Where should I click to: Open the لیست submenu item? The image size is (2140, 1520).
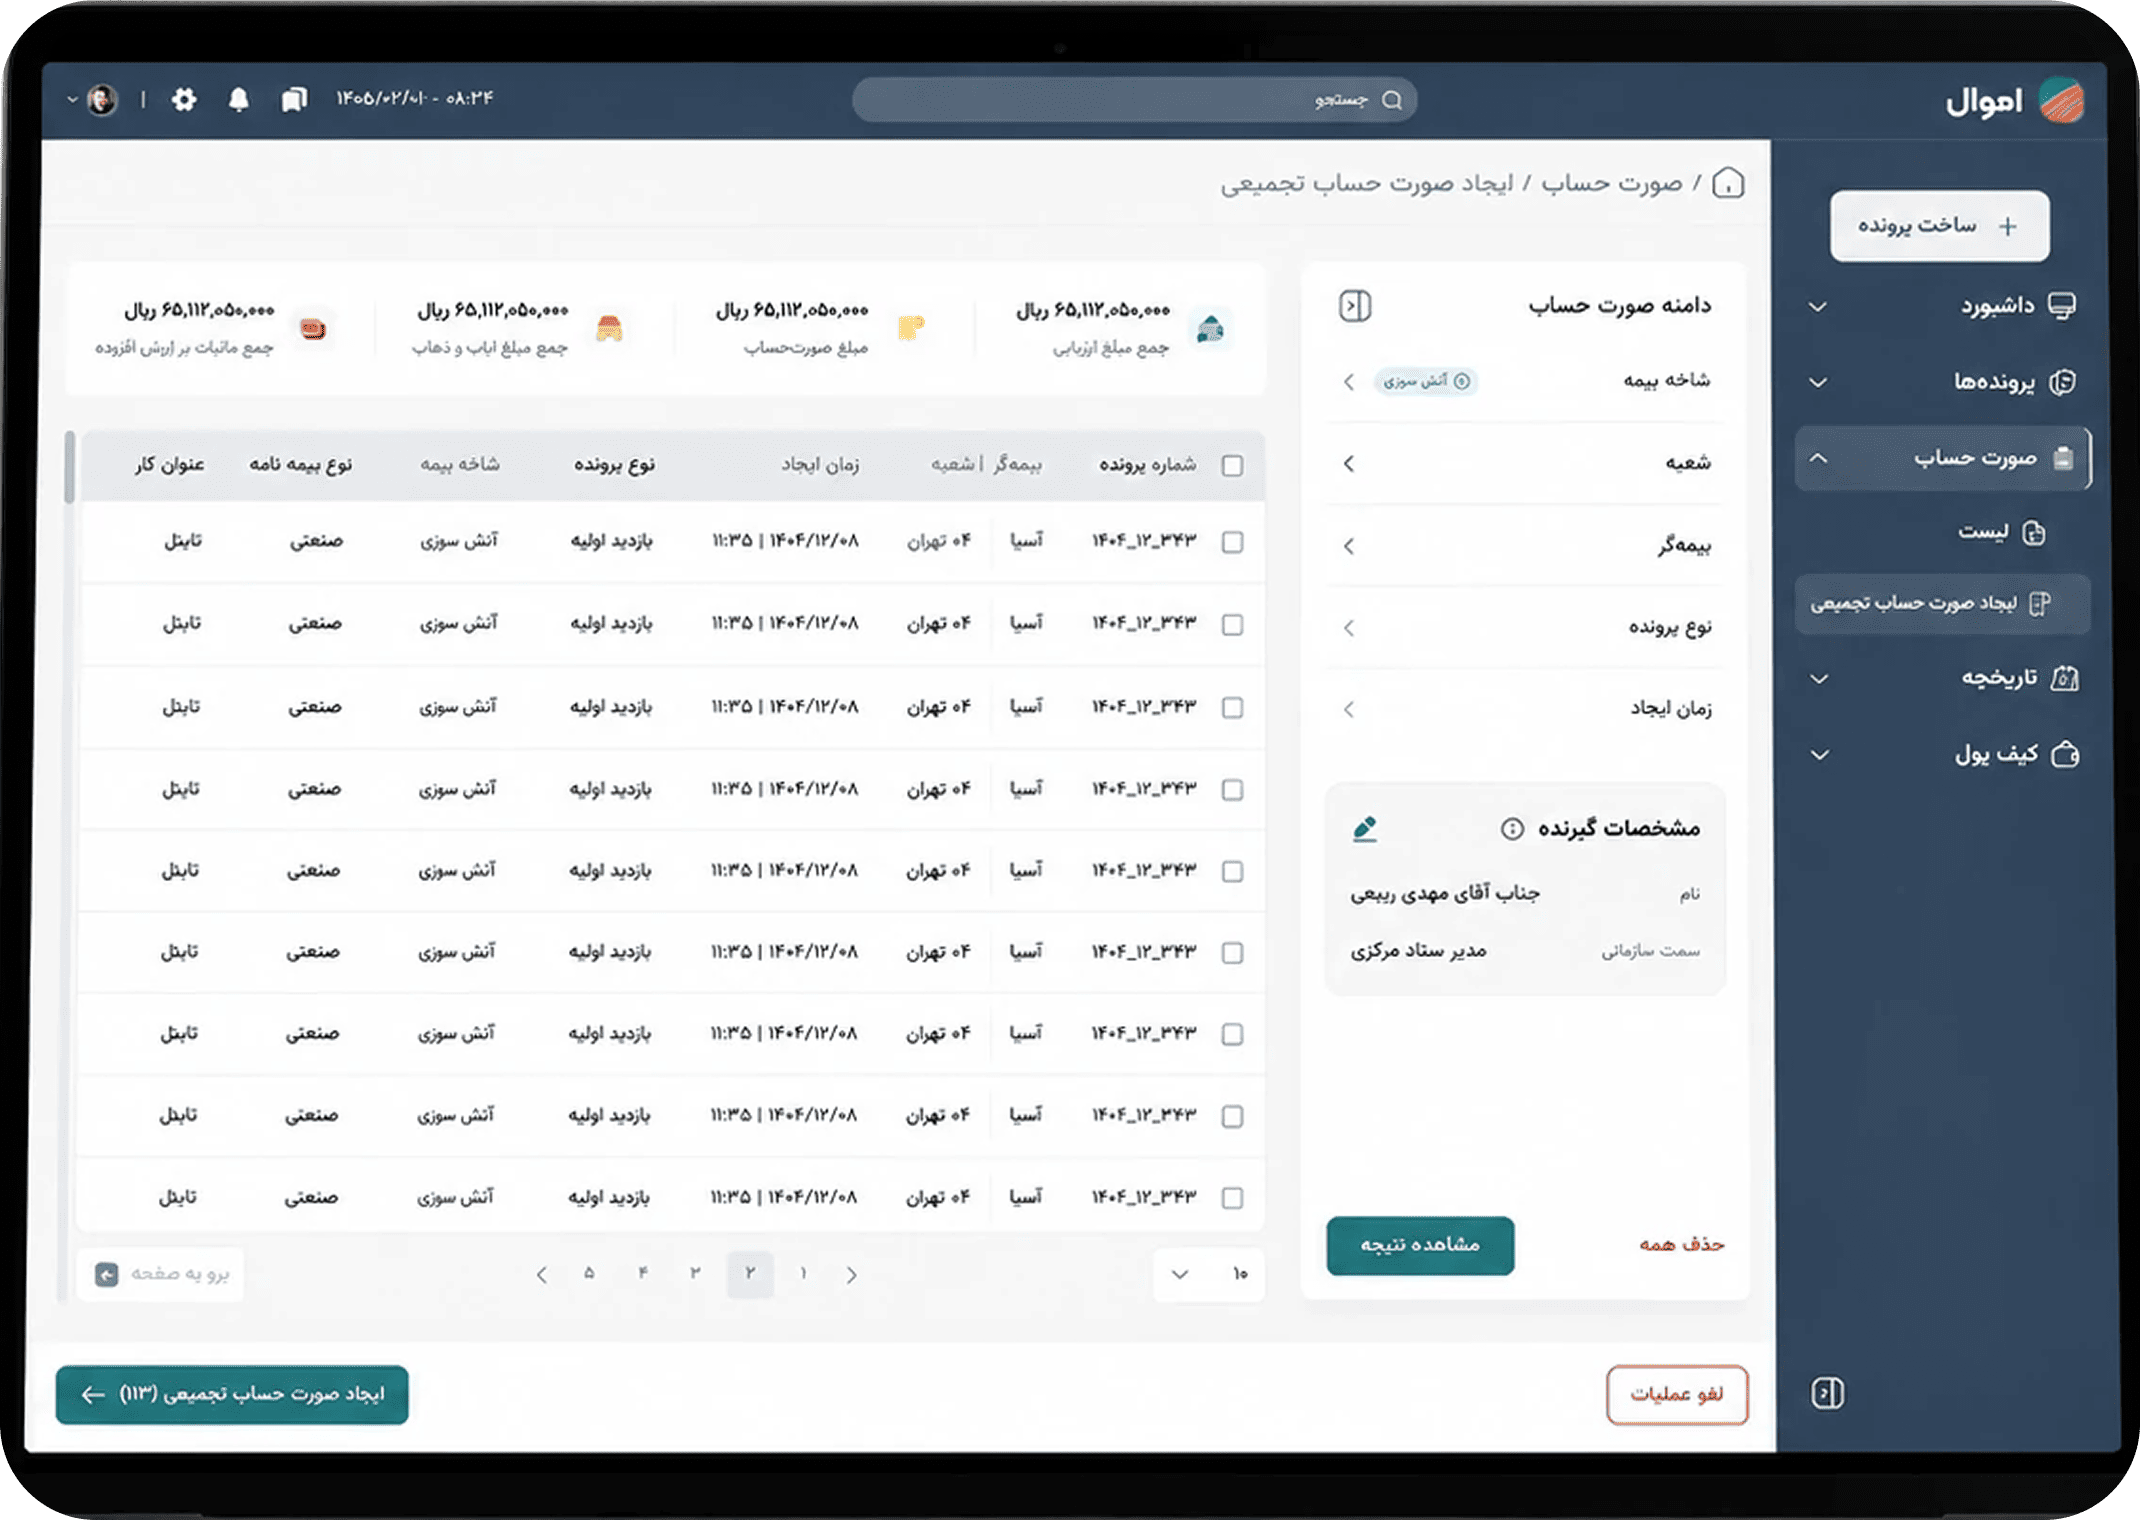coord(2000,532)
